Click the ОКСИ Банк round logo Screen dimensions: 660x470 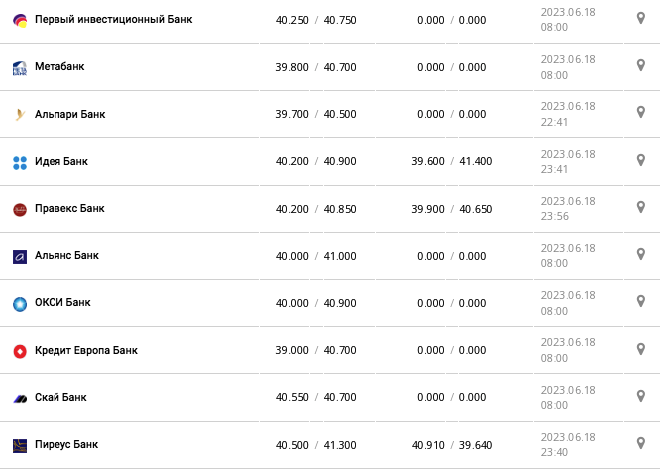click(x=19, y=303)
